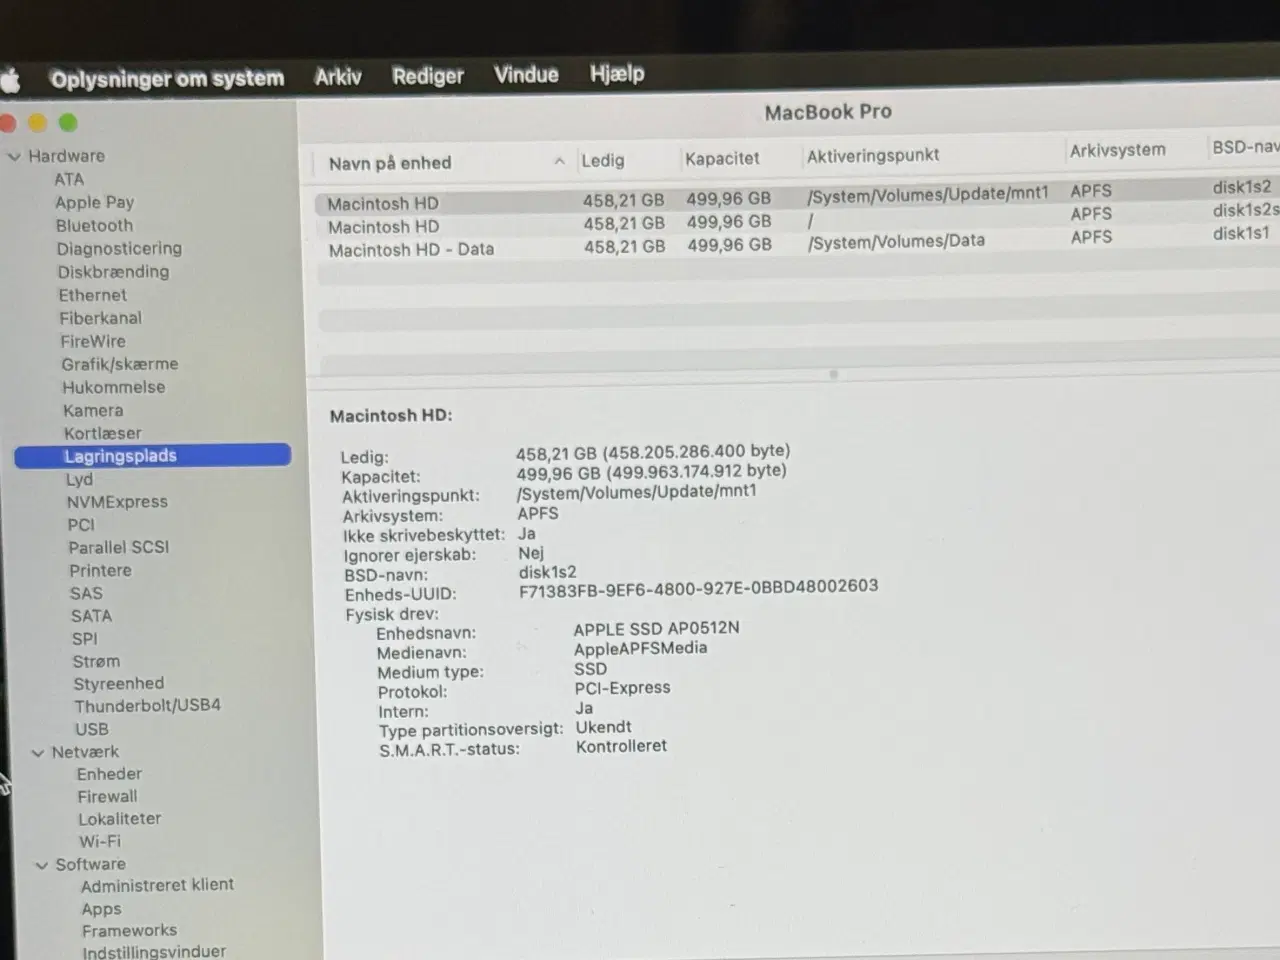Open the Hjælp menu
Screen dimensions: 1280x960
[617, 74]
